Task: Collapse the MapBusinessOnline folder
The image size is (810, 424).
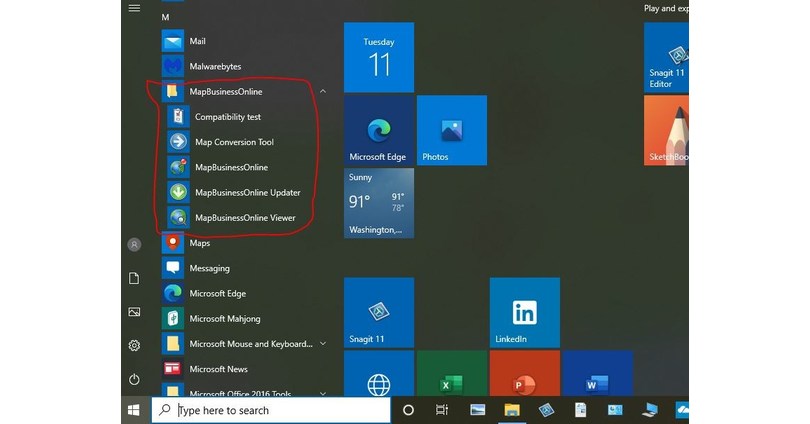Action: [x=322, y=92]
